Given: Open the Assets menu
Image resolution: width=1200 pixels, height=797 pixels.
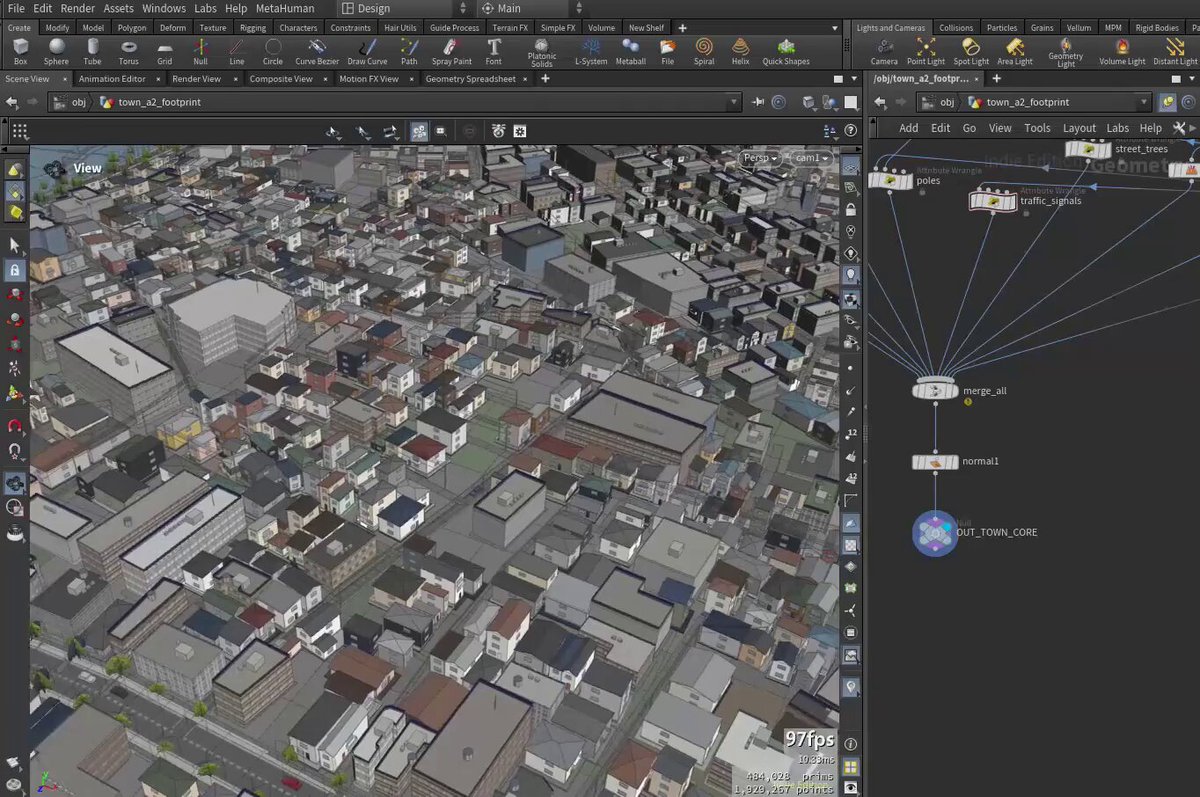Looking at the screenshot, I should 119,8.
